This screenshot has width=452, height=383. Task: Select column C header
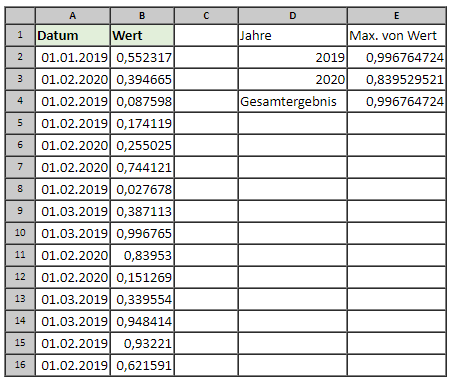206,16
